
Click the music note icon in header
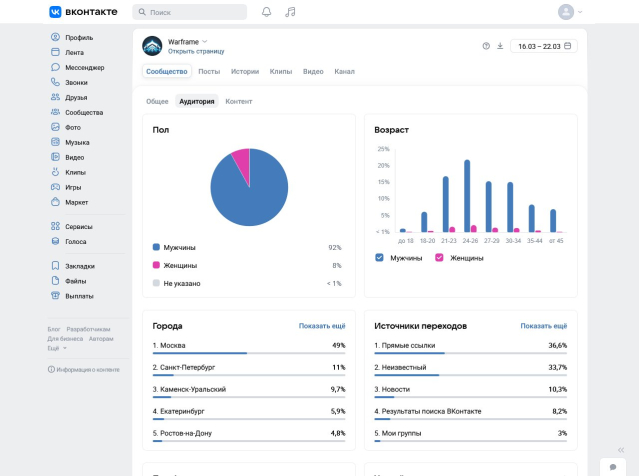[290, 12]
